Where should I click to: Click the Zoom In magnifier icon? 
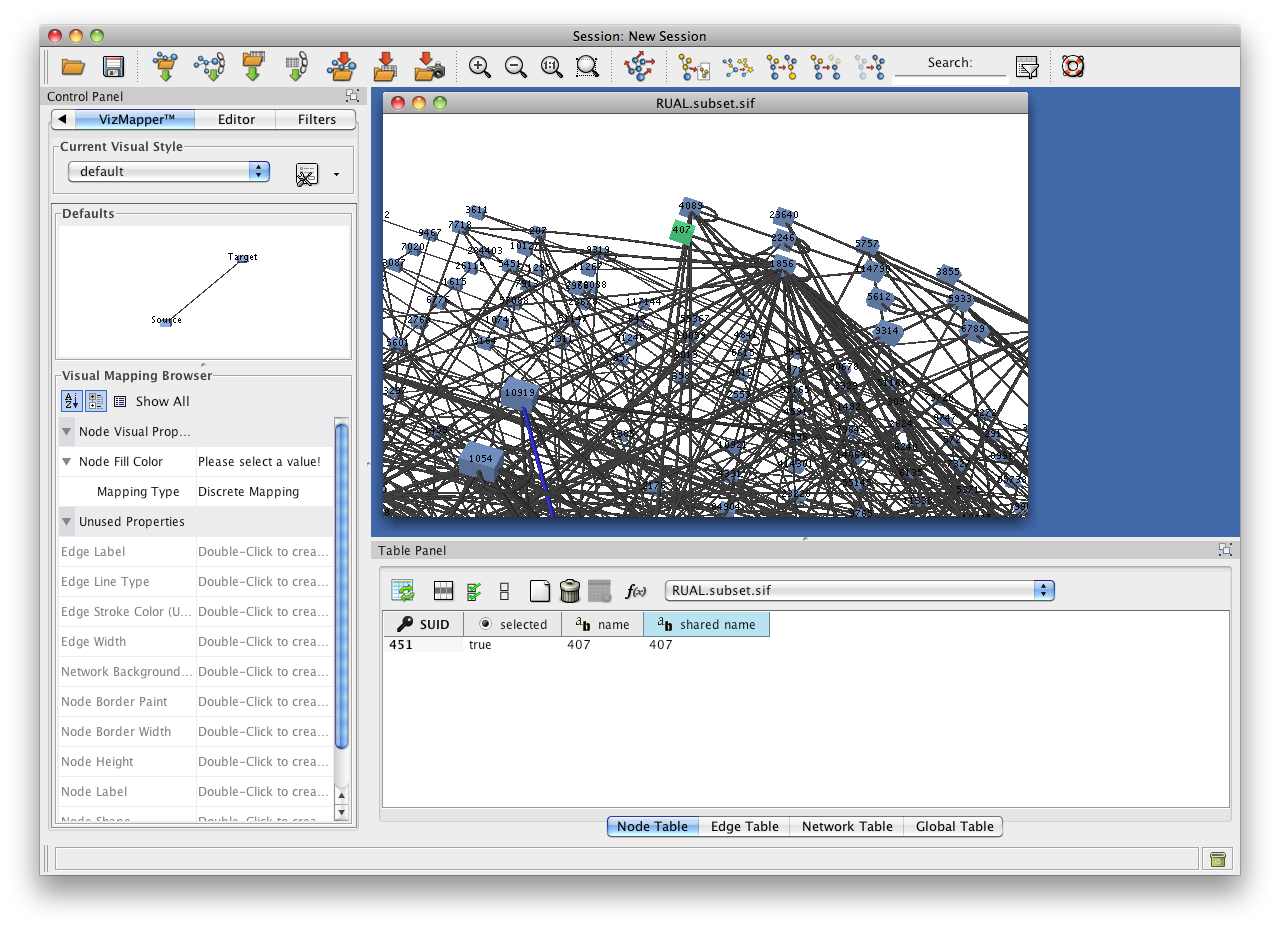(x=480, y=67)
